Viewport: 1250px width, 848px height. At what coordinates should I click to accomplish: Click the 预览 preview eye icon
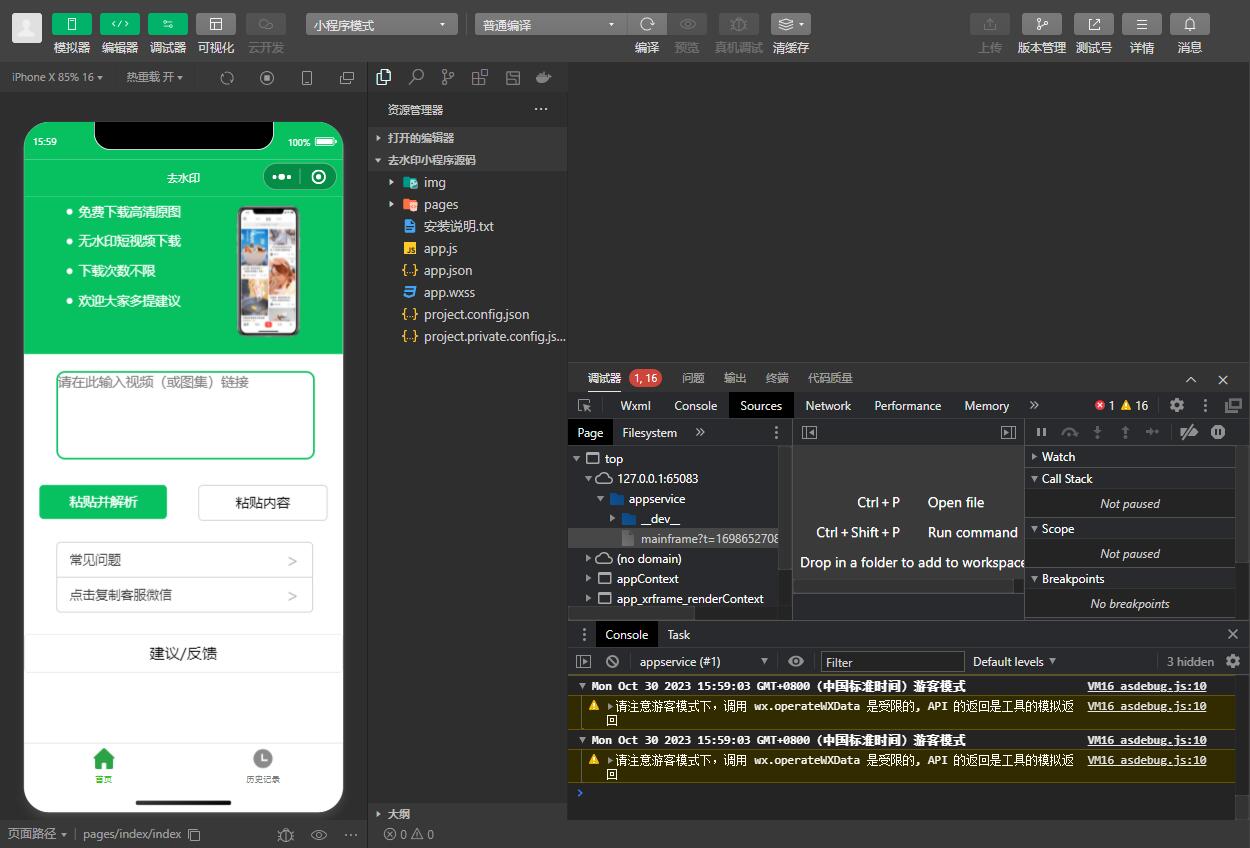pos(687,24)
